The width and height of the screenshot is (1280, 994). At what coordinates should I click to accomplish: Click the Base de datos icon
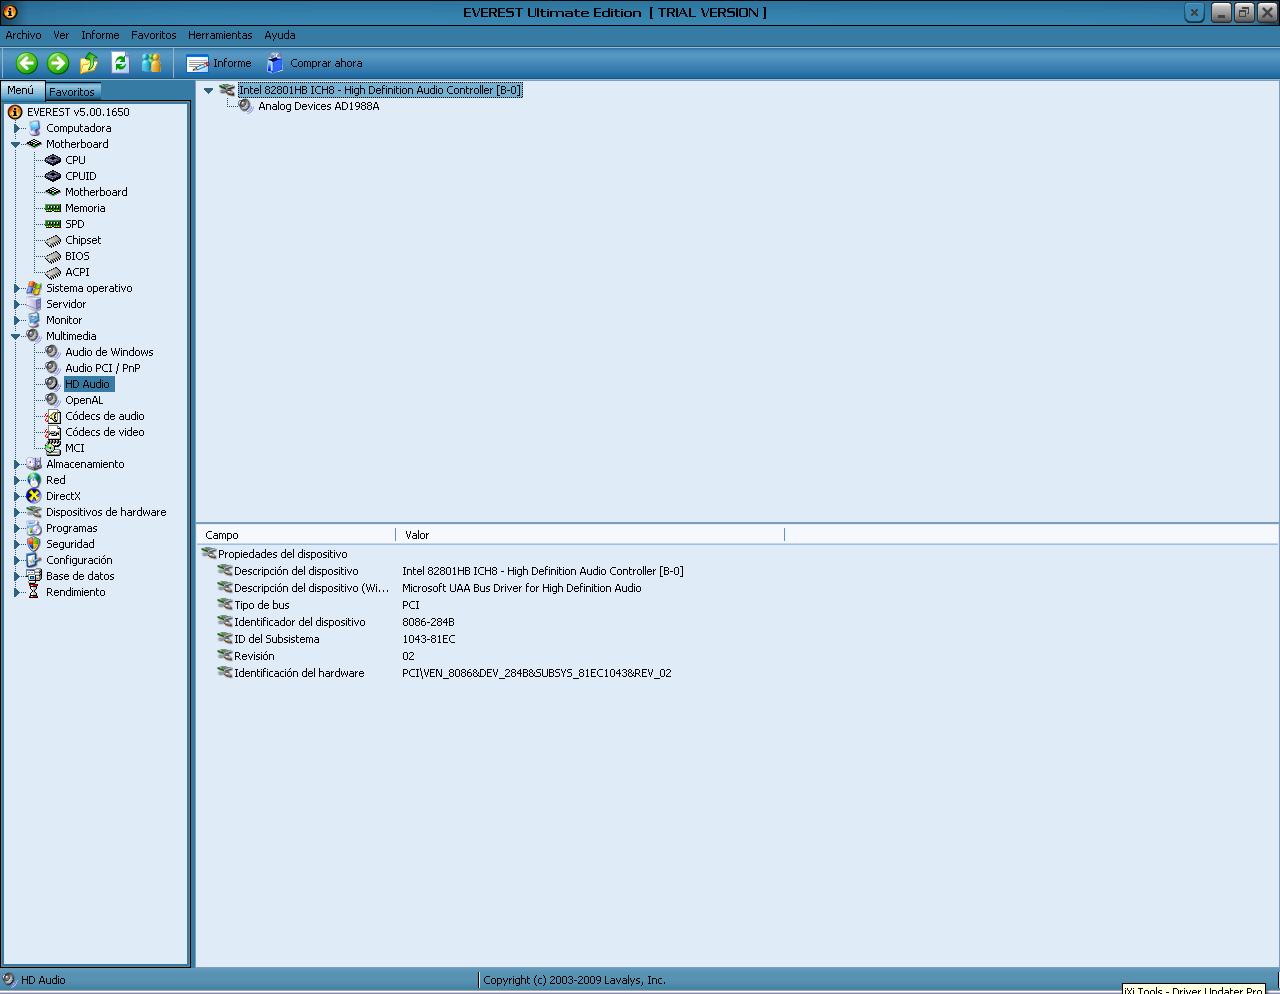[34, 576]
